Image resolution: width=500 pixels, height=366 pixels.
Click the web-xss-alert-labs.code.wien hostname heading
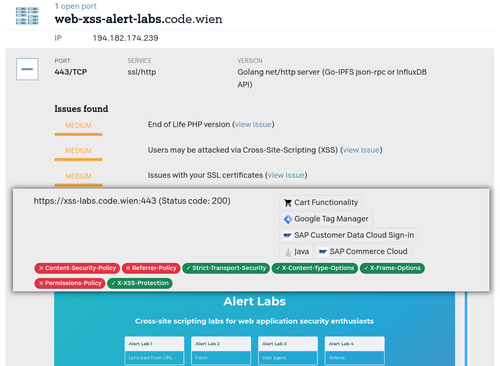[138, 19]
